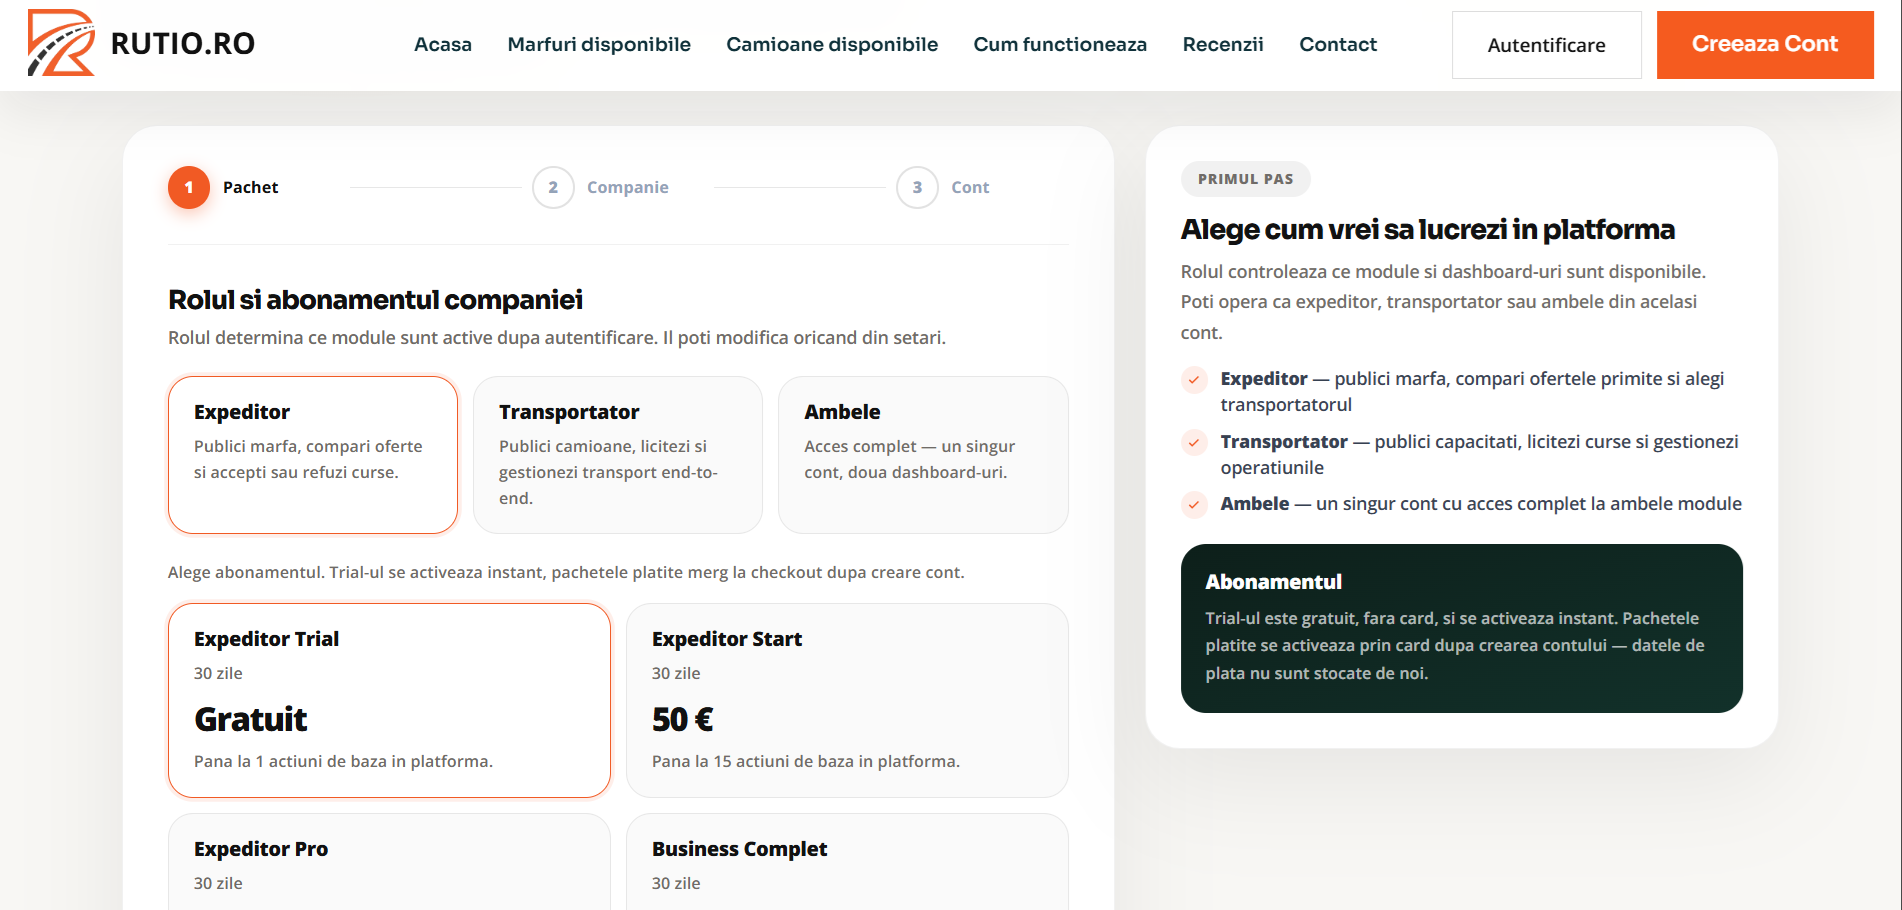
Task: Select the Expeditor Start 50 € plan
Action: pyautogui.click(x=847, y=700)
